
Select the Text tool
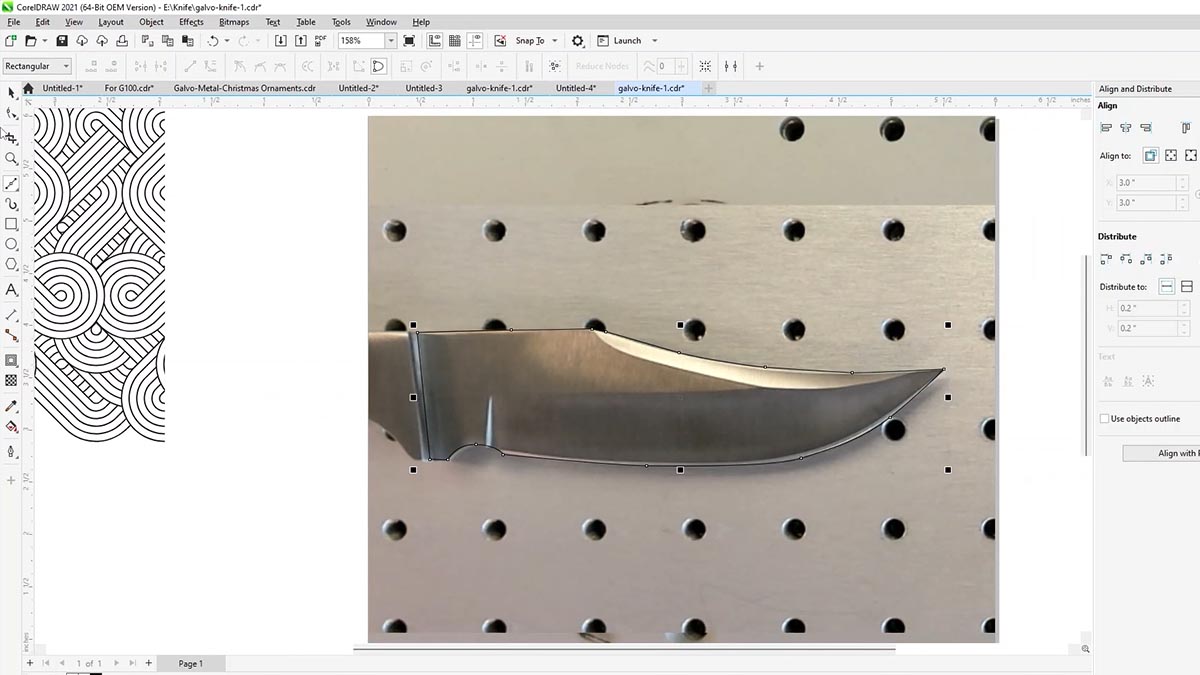click(x=11, y=290)
